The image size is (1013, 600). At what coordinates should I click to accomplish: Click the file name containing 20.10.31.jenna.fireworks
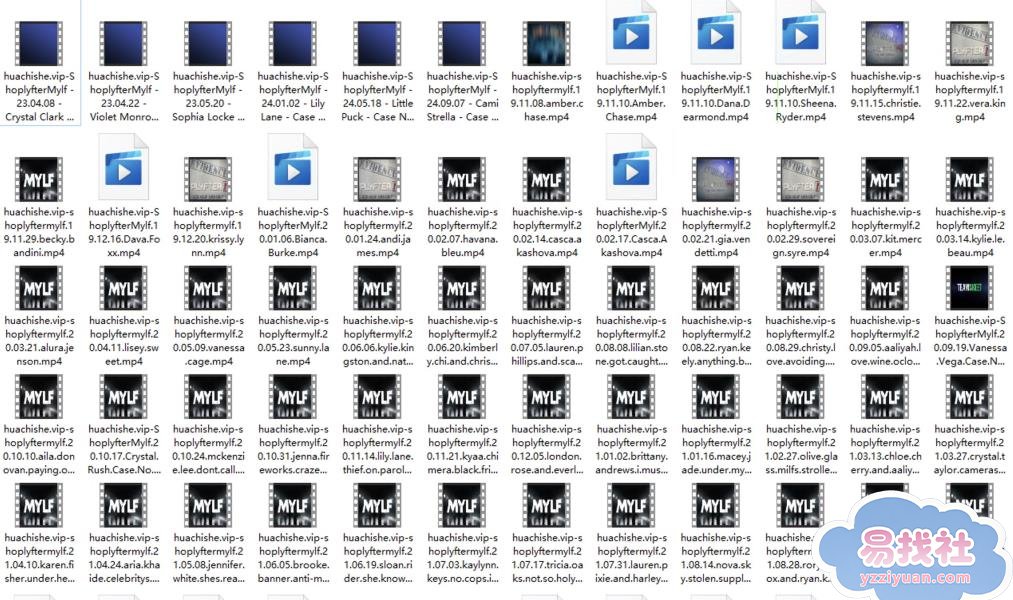(293, 449)
